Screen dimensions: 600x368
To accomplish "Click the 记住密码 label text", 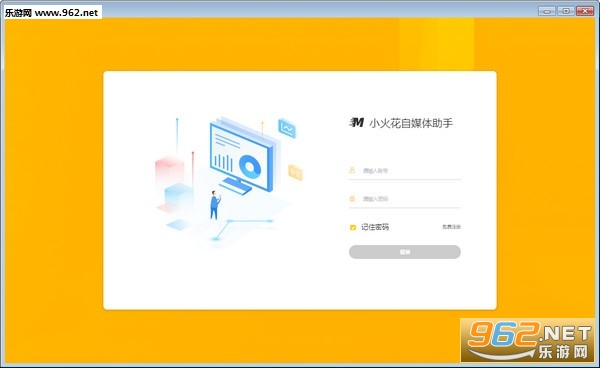I will [375, 227].
